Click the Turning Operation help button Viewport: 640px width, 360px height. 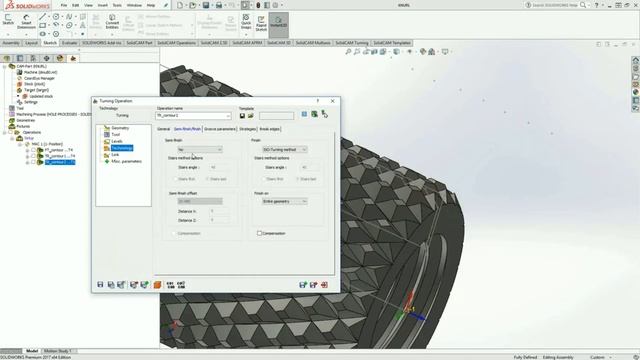pos(318,101)
